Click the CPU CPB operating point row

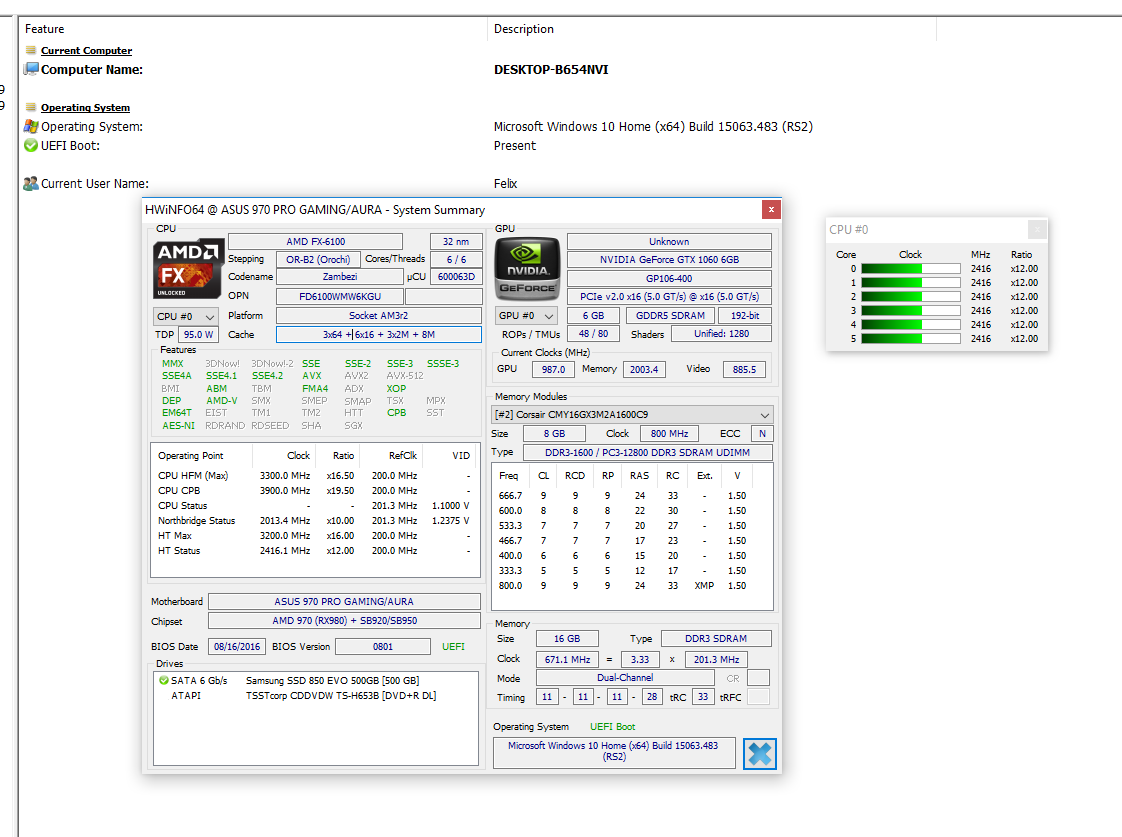click(315, 491)
